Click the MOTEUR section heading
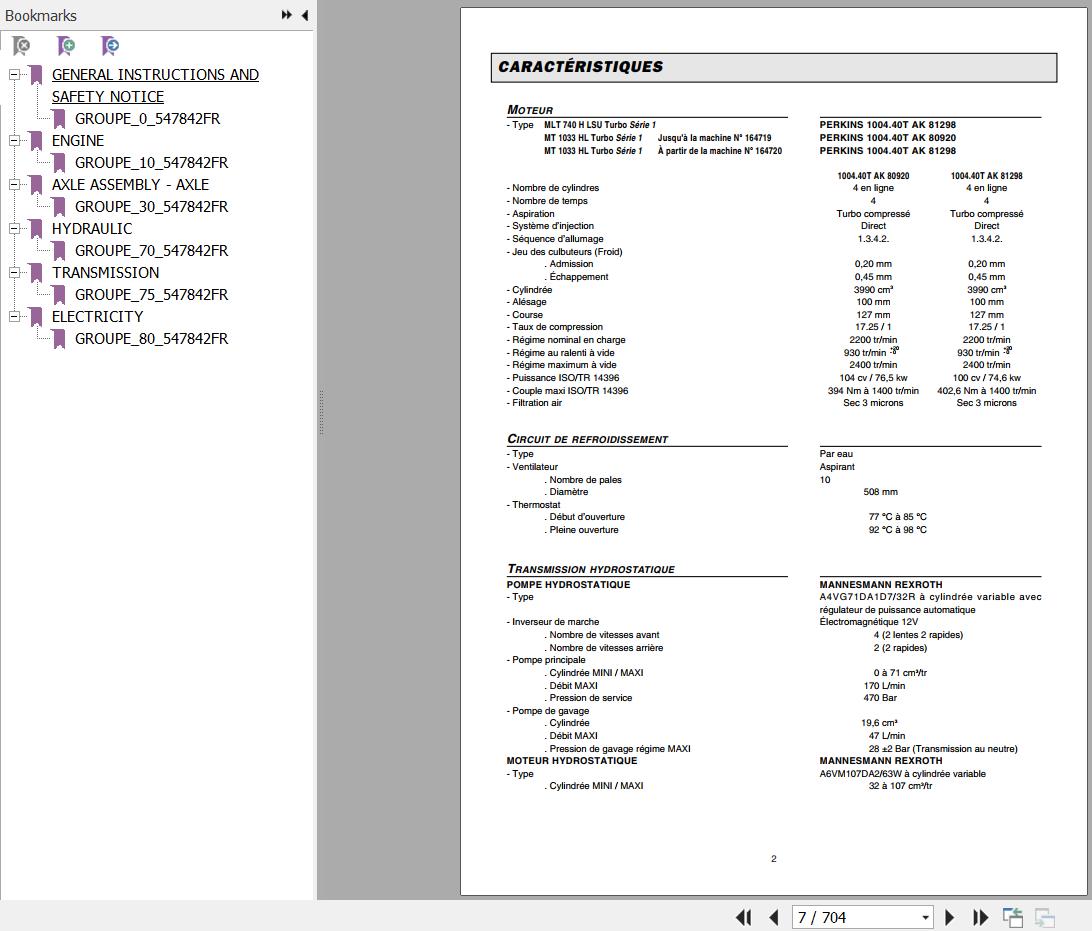The height and width of the screenshot is (931, 1092). pyautogui.click(x=530, y=110)
